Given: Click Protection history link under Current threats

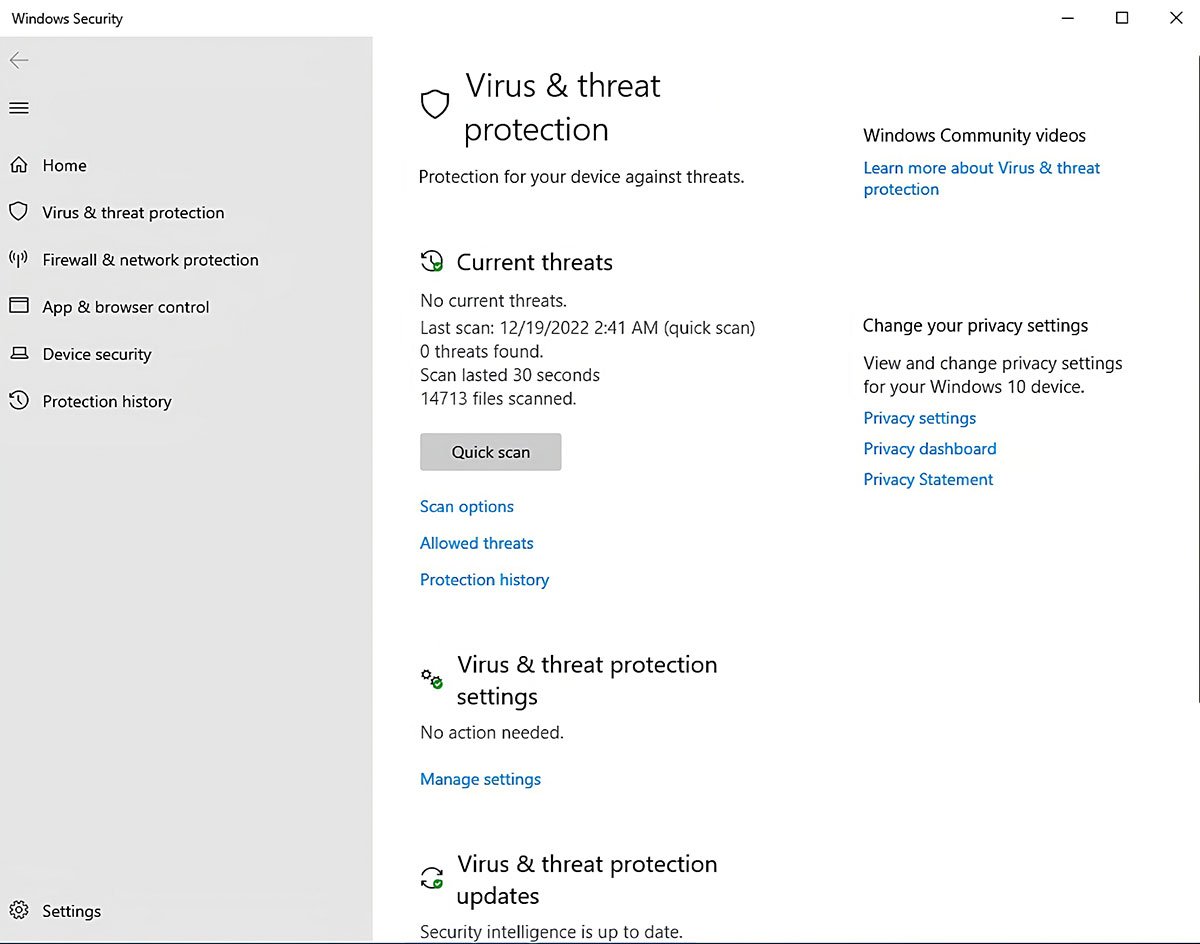Looking at the screenshot, I should [x=484, y=580].
